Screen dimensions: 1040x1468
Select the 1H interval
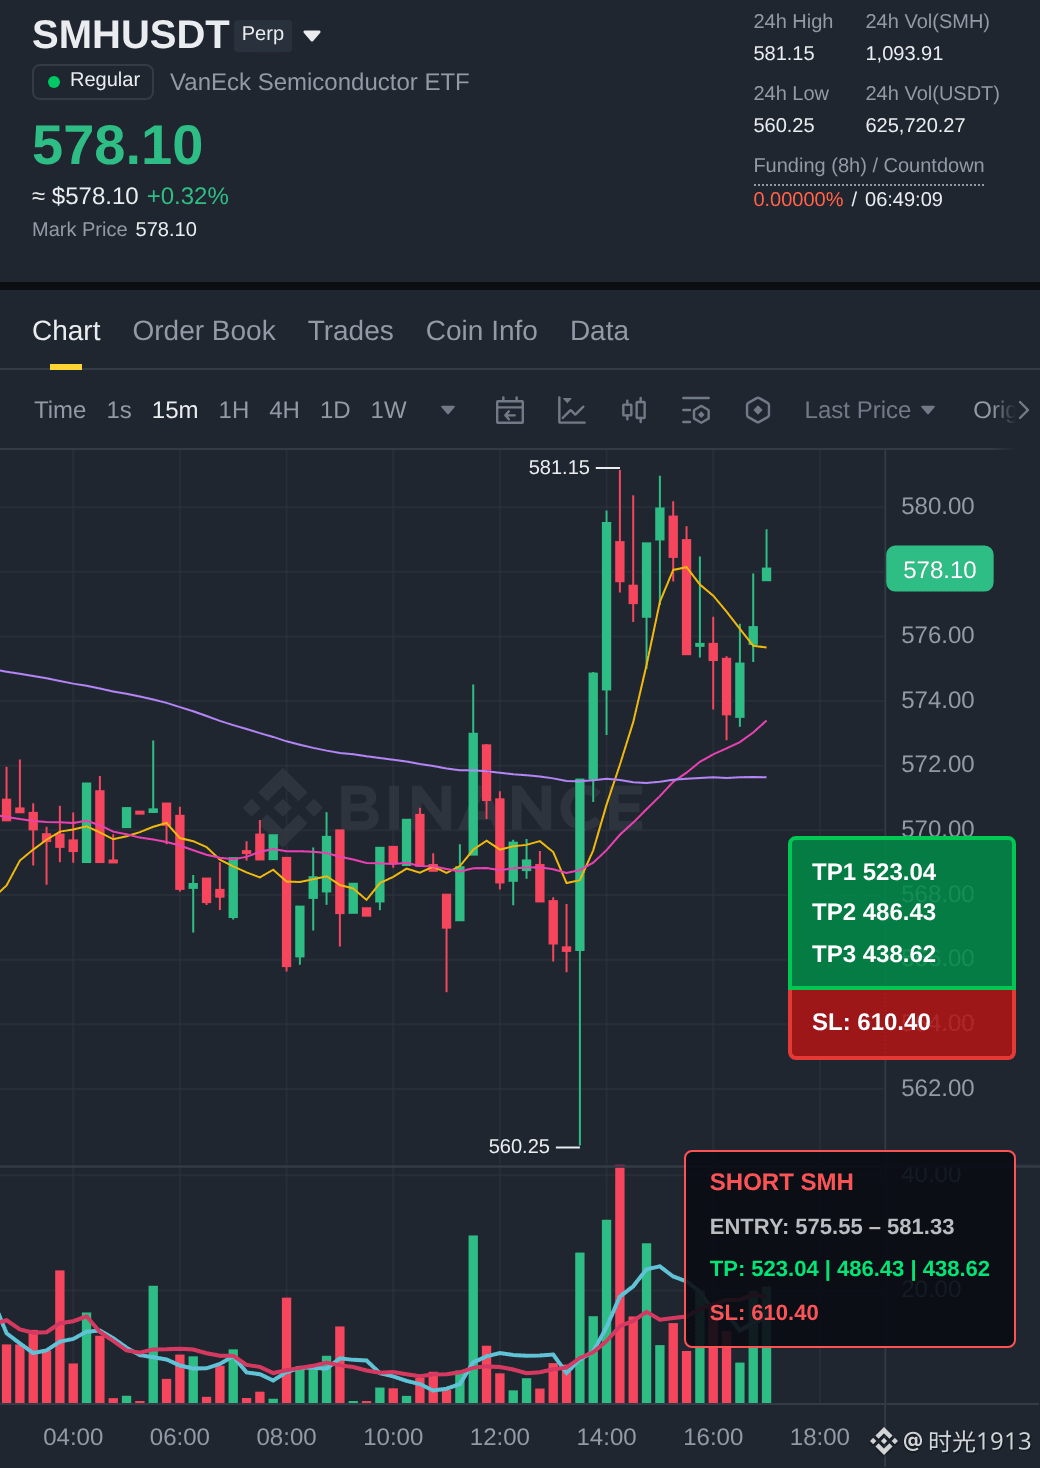pos(233,410)
